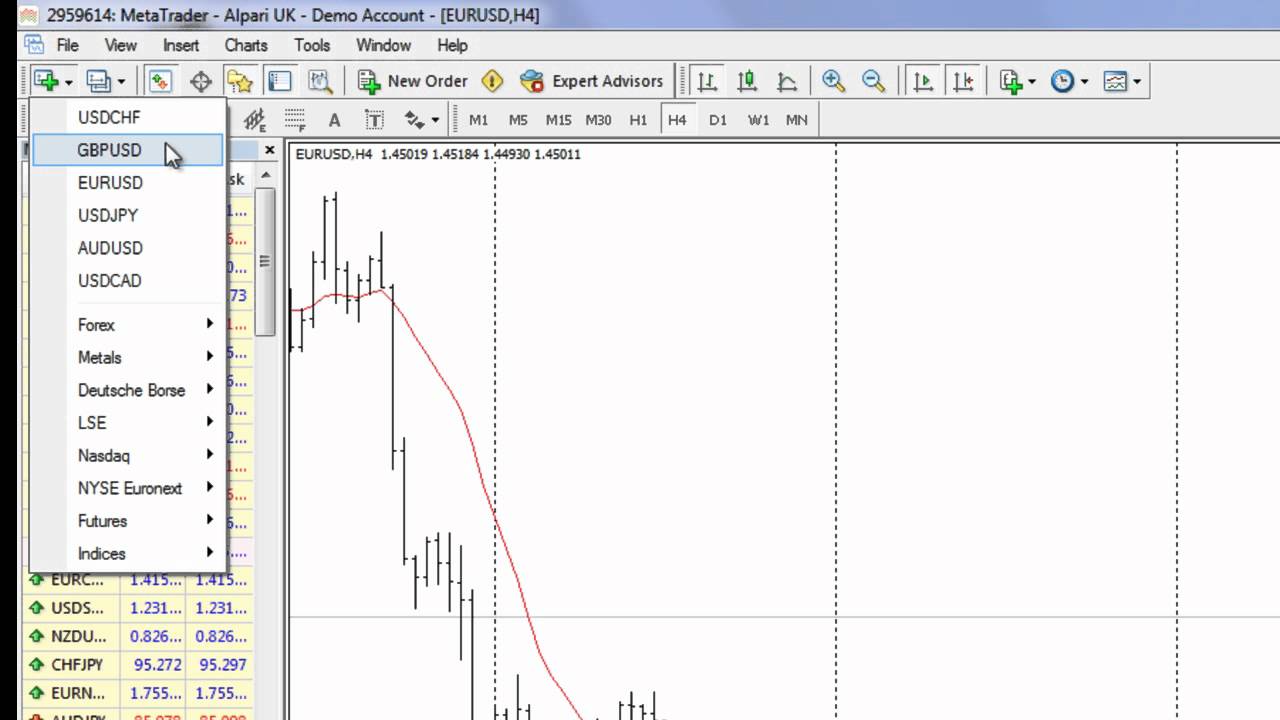Open the Profiles dropdown arrow
This screenshot has height=720, width=1280.
click(121, 82)
